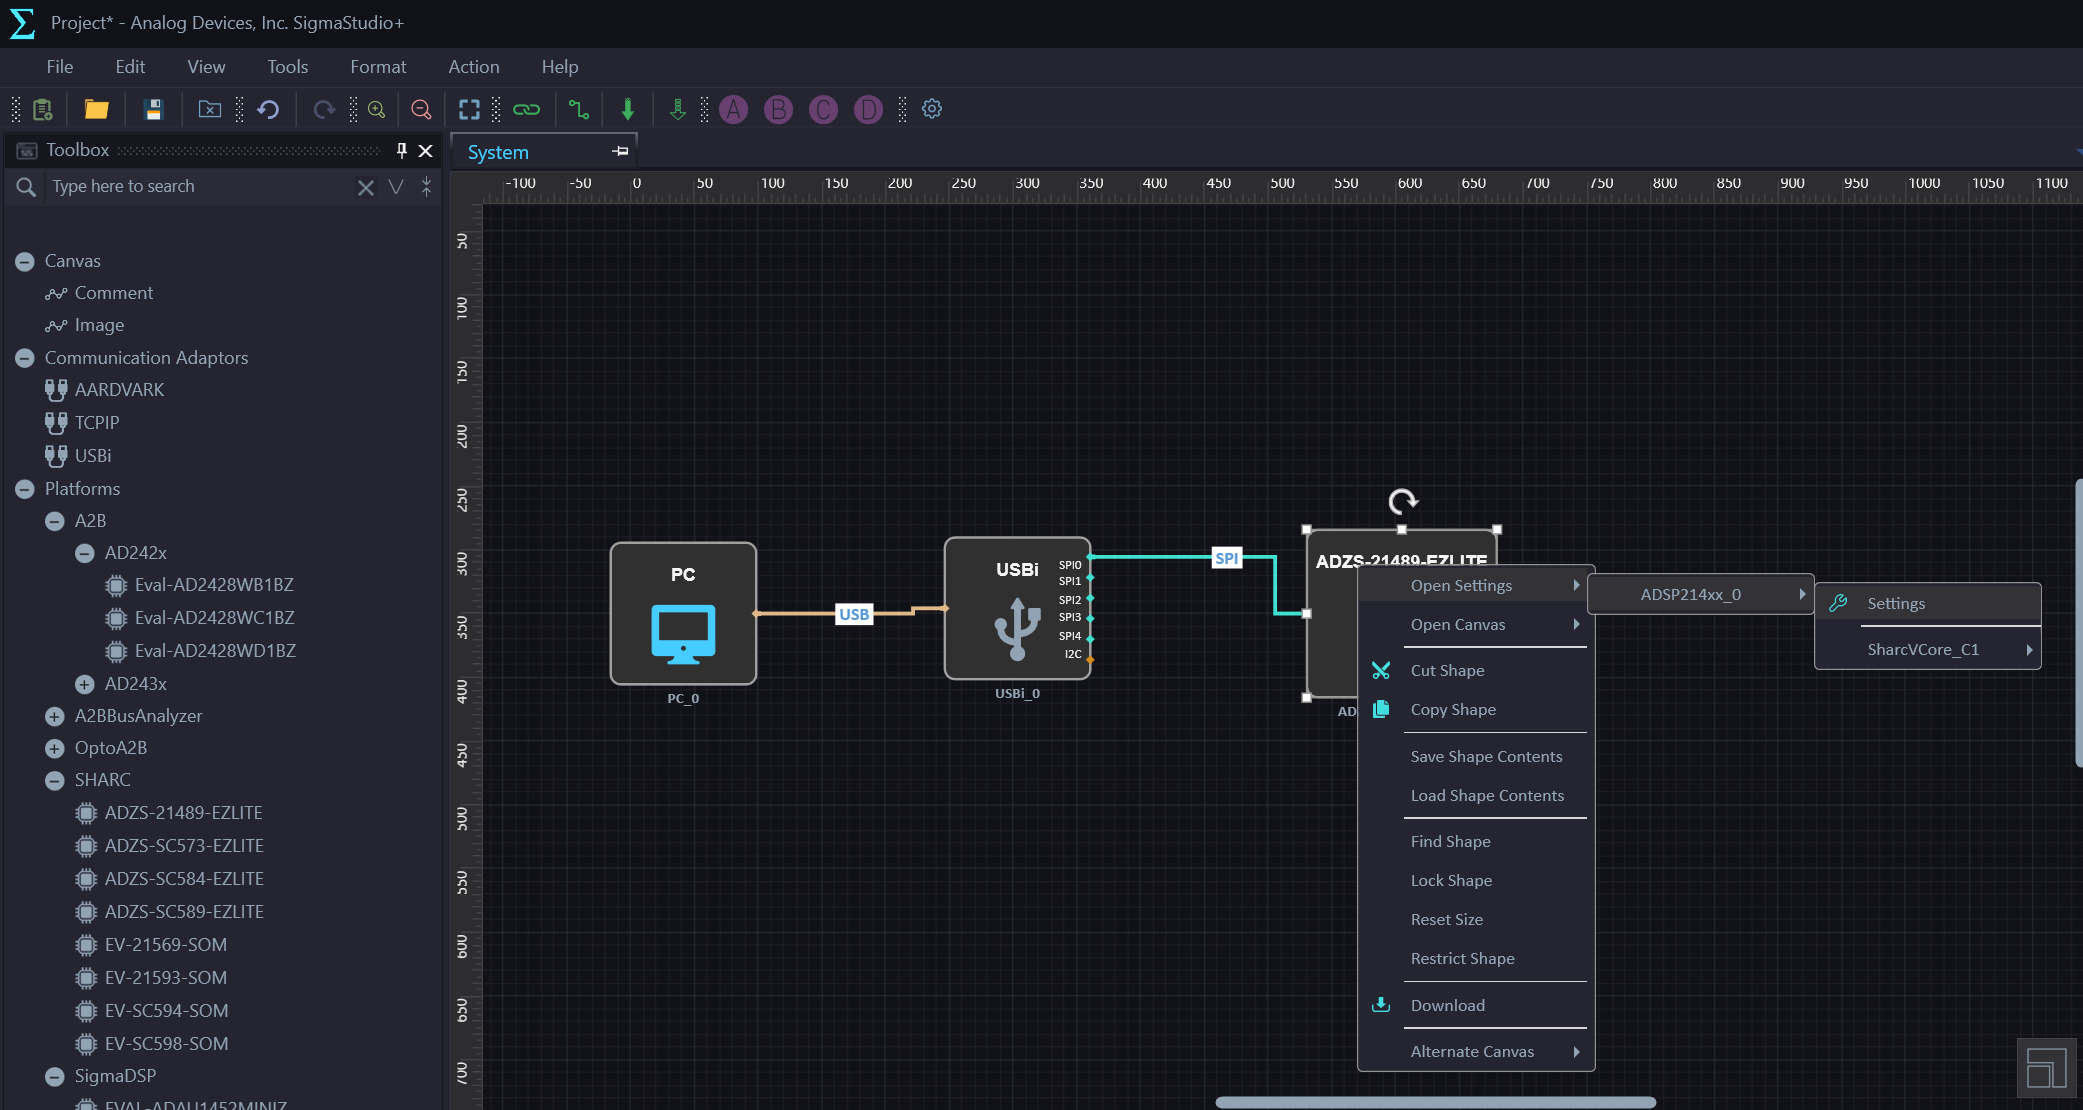Select the purple D circle button

pos(868,109)
